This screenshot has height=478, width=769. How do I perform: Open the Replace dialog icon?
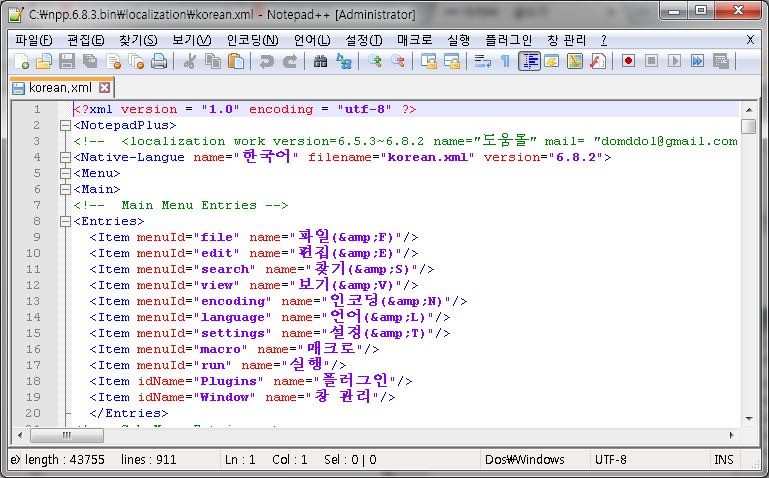pyautogui.click(x=344, y=61)
